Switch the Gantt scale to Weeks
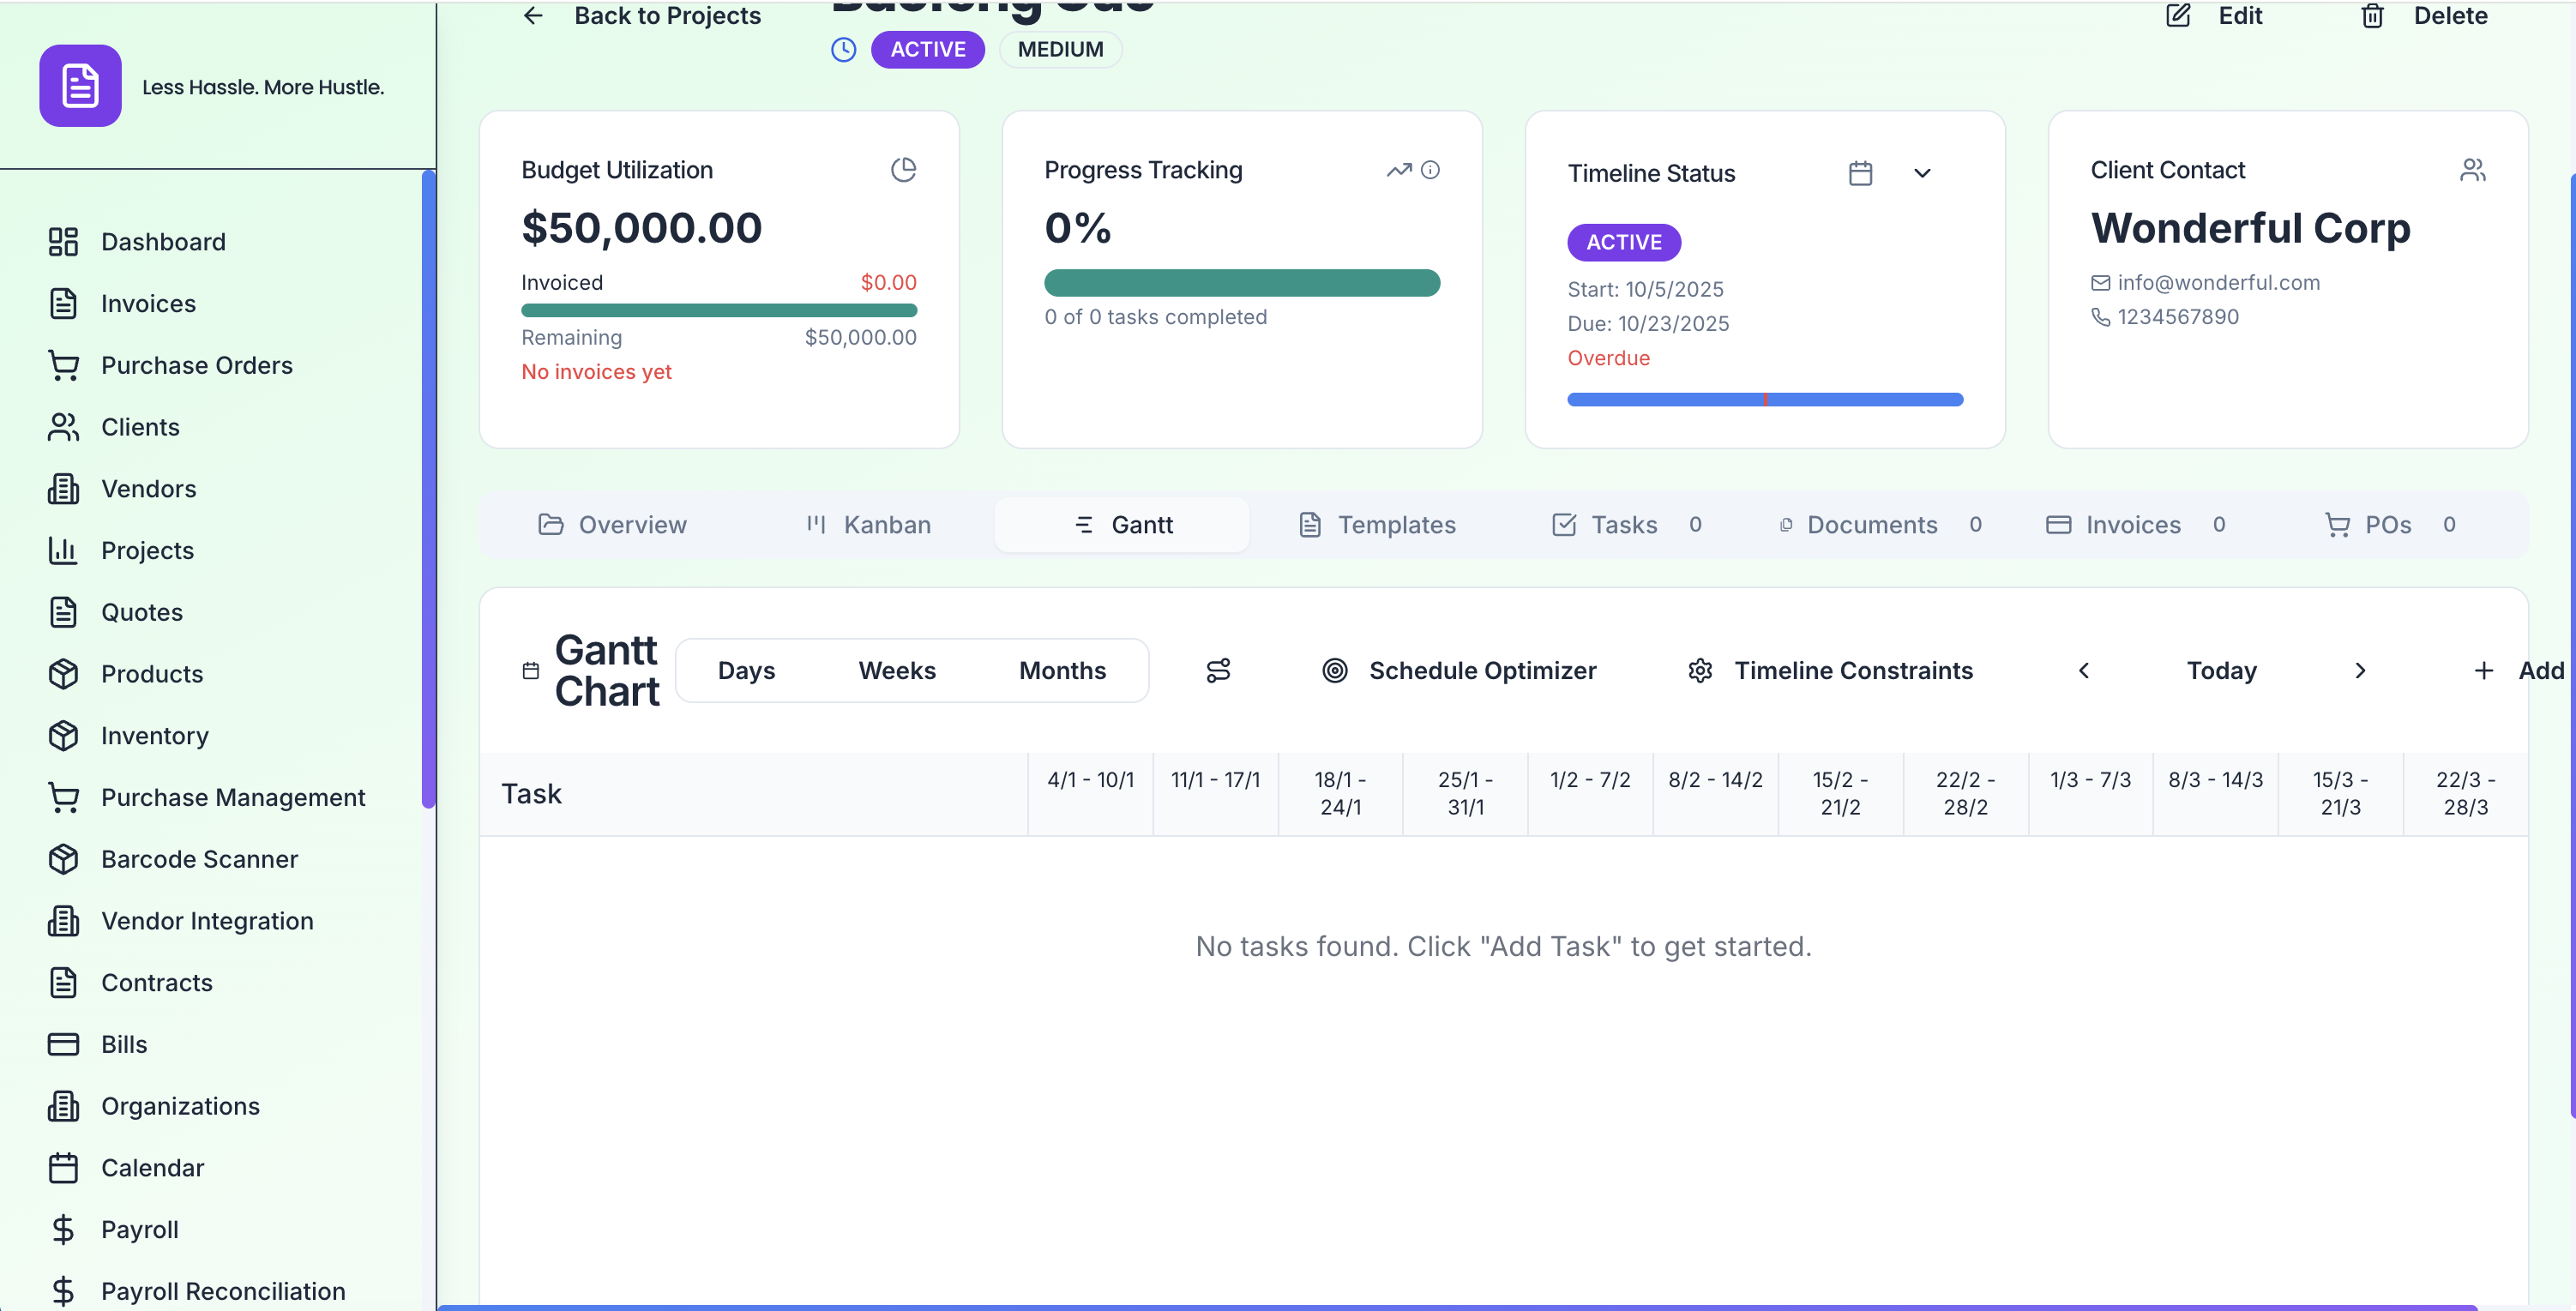 tap(896, 670)
